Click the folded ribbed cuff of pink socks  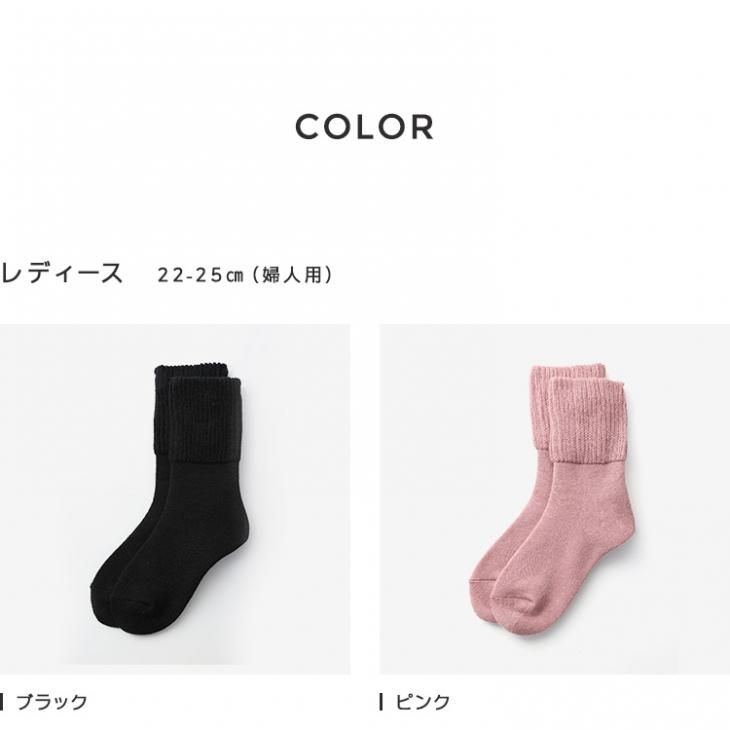(587, 421)
